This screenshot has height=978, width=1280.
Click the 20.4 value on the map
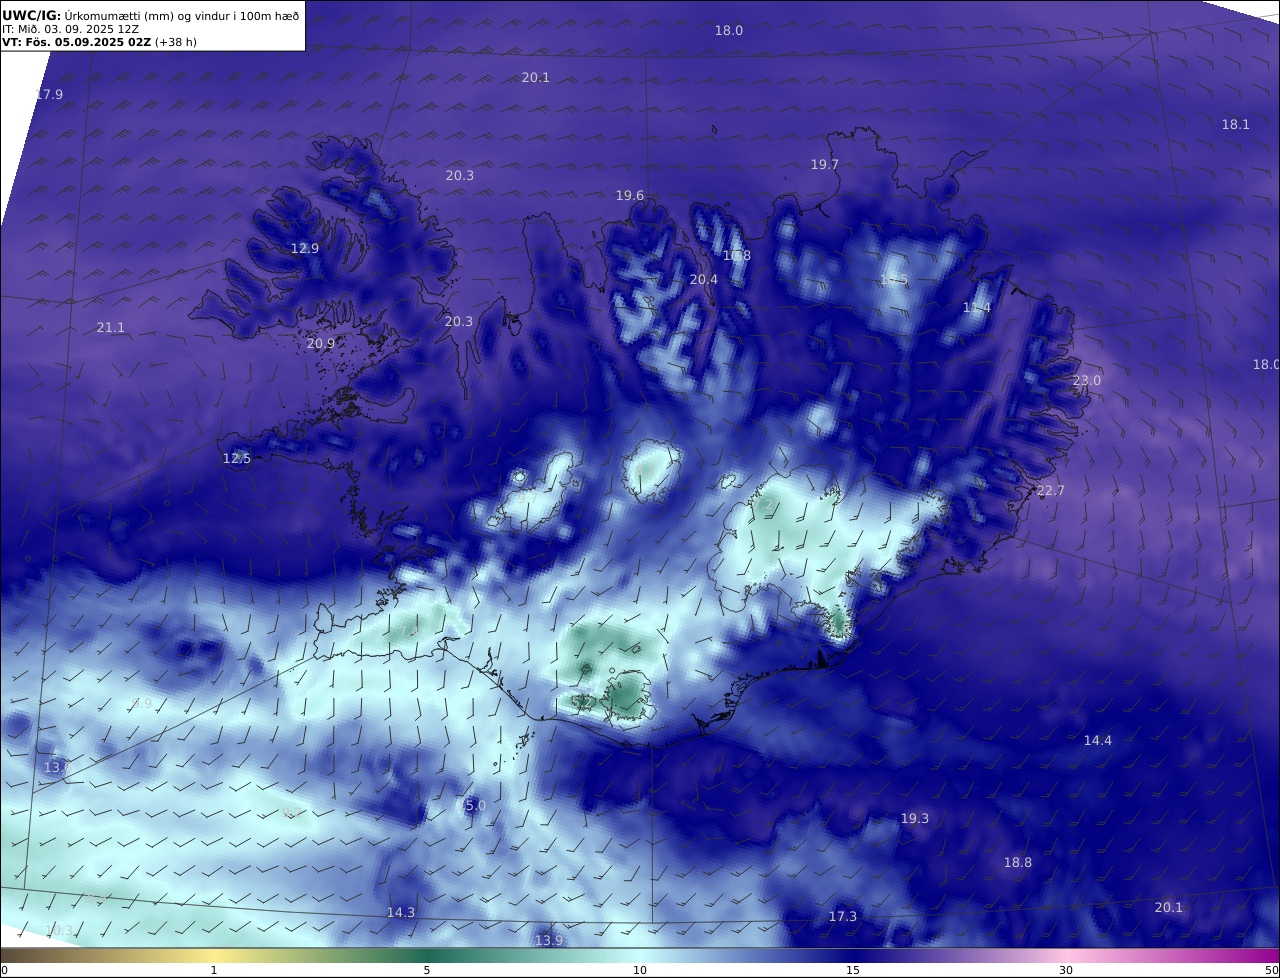click(x=703, y=279)
